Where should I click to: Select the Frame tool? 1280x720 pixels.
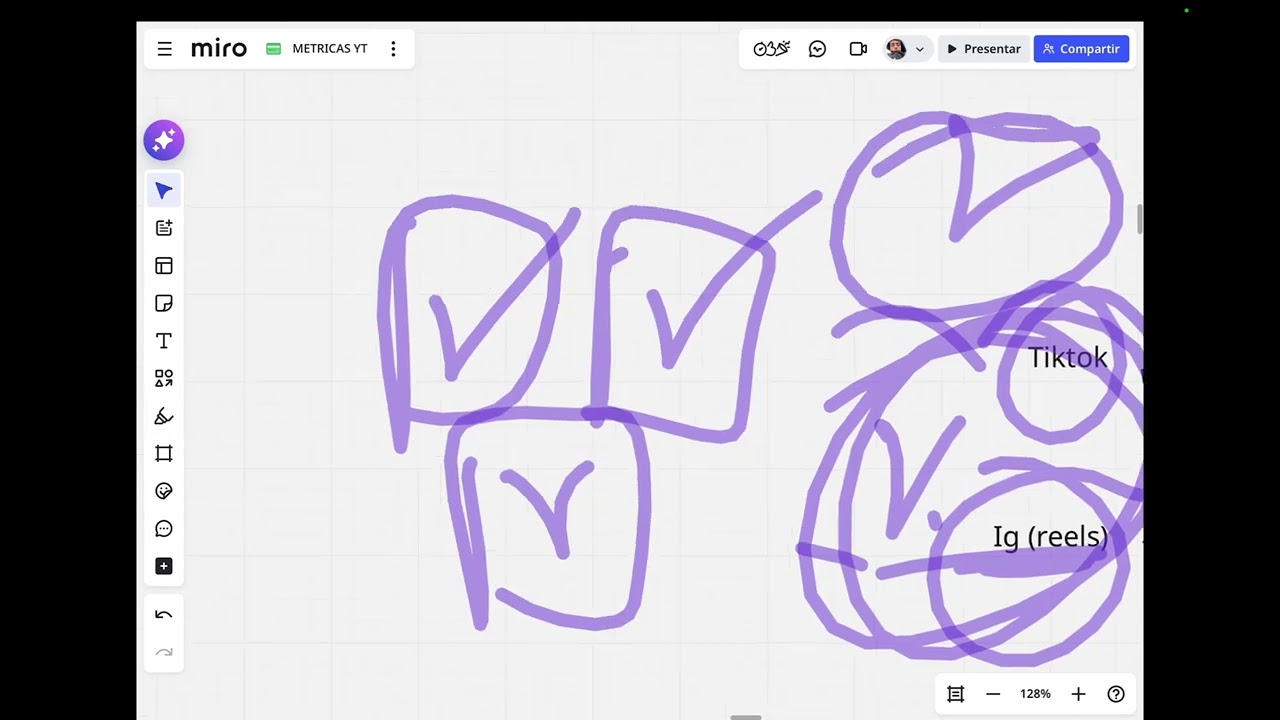click(x=164, y=454)
